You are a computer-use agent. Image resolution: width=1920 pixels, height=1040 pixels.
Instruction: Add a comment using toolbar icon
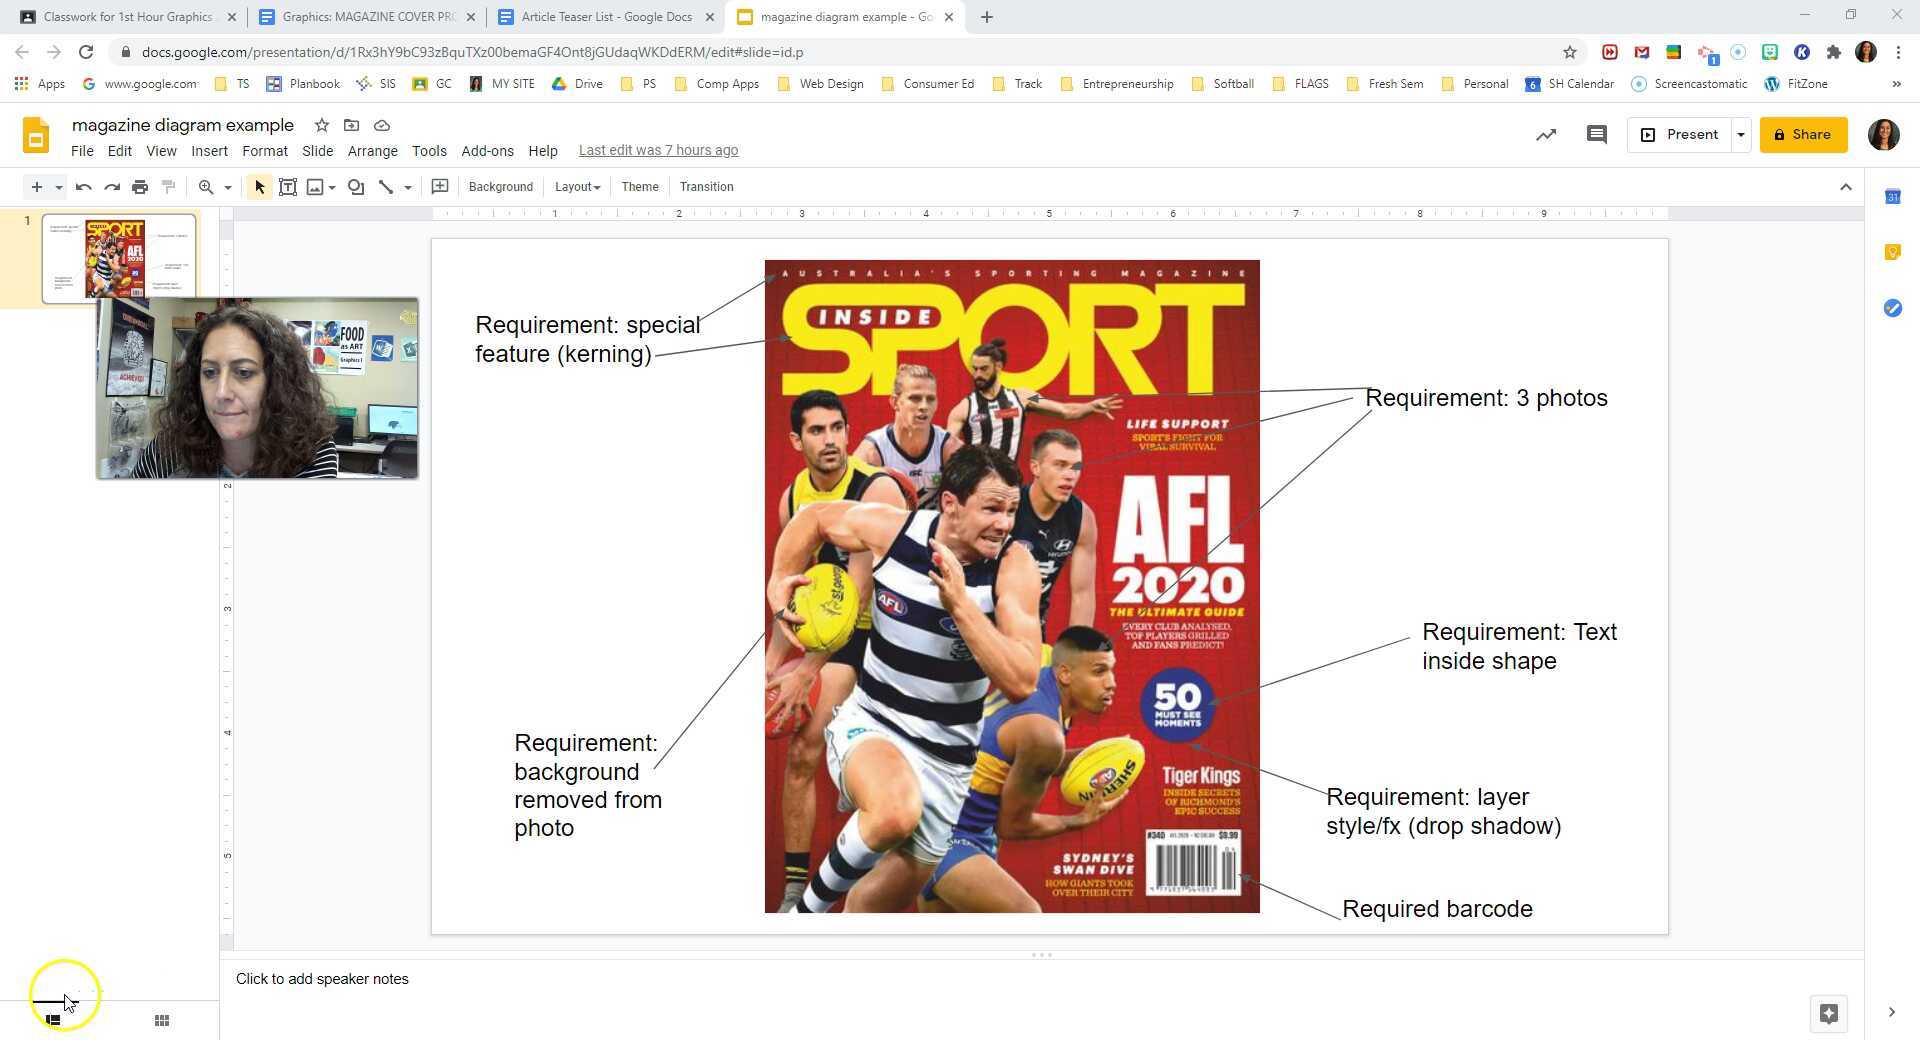click(x=439, y=187)
